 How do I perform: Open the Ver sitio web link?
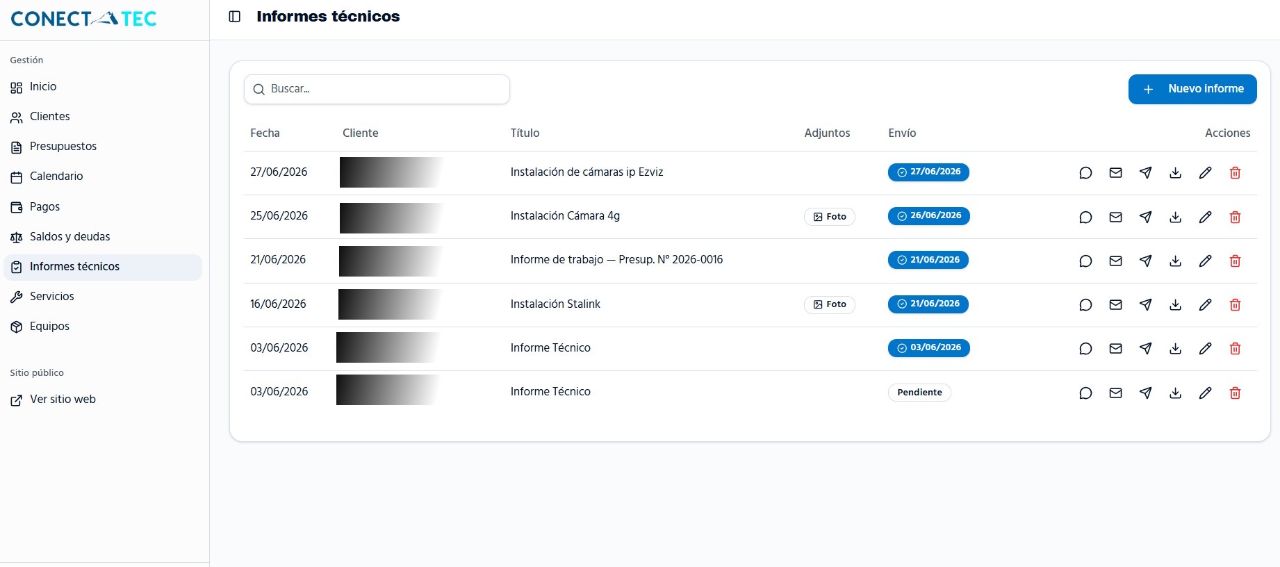(104, 400)
